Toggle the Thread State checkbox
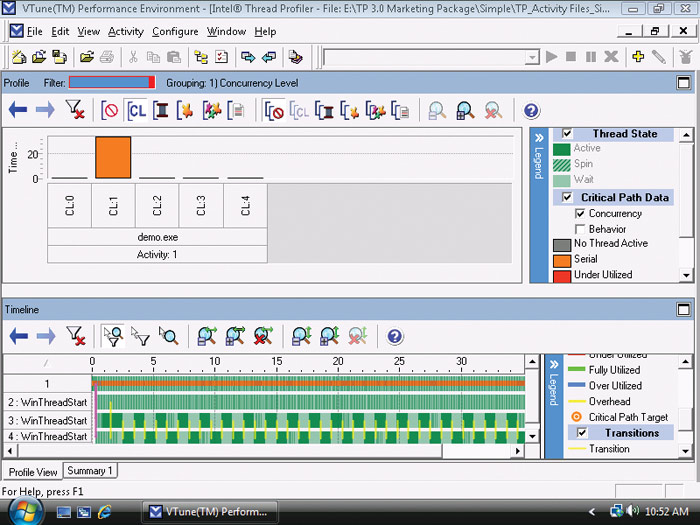Viewport: 700px width, 525px height. click(x=567, y=133)
